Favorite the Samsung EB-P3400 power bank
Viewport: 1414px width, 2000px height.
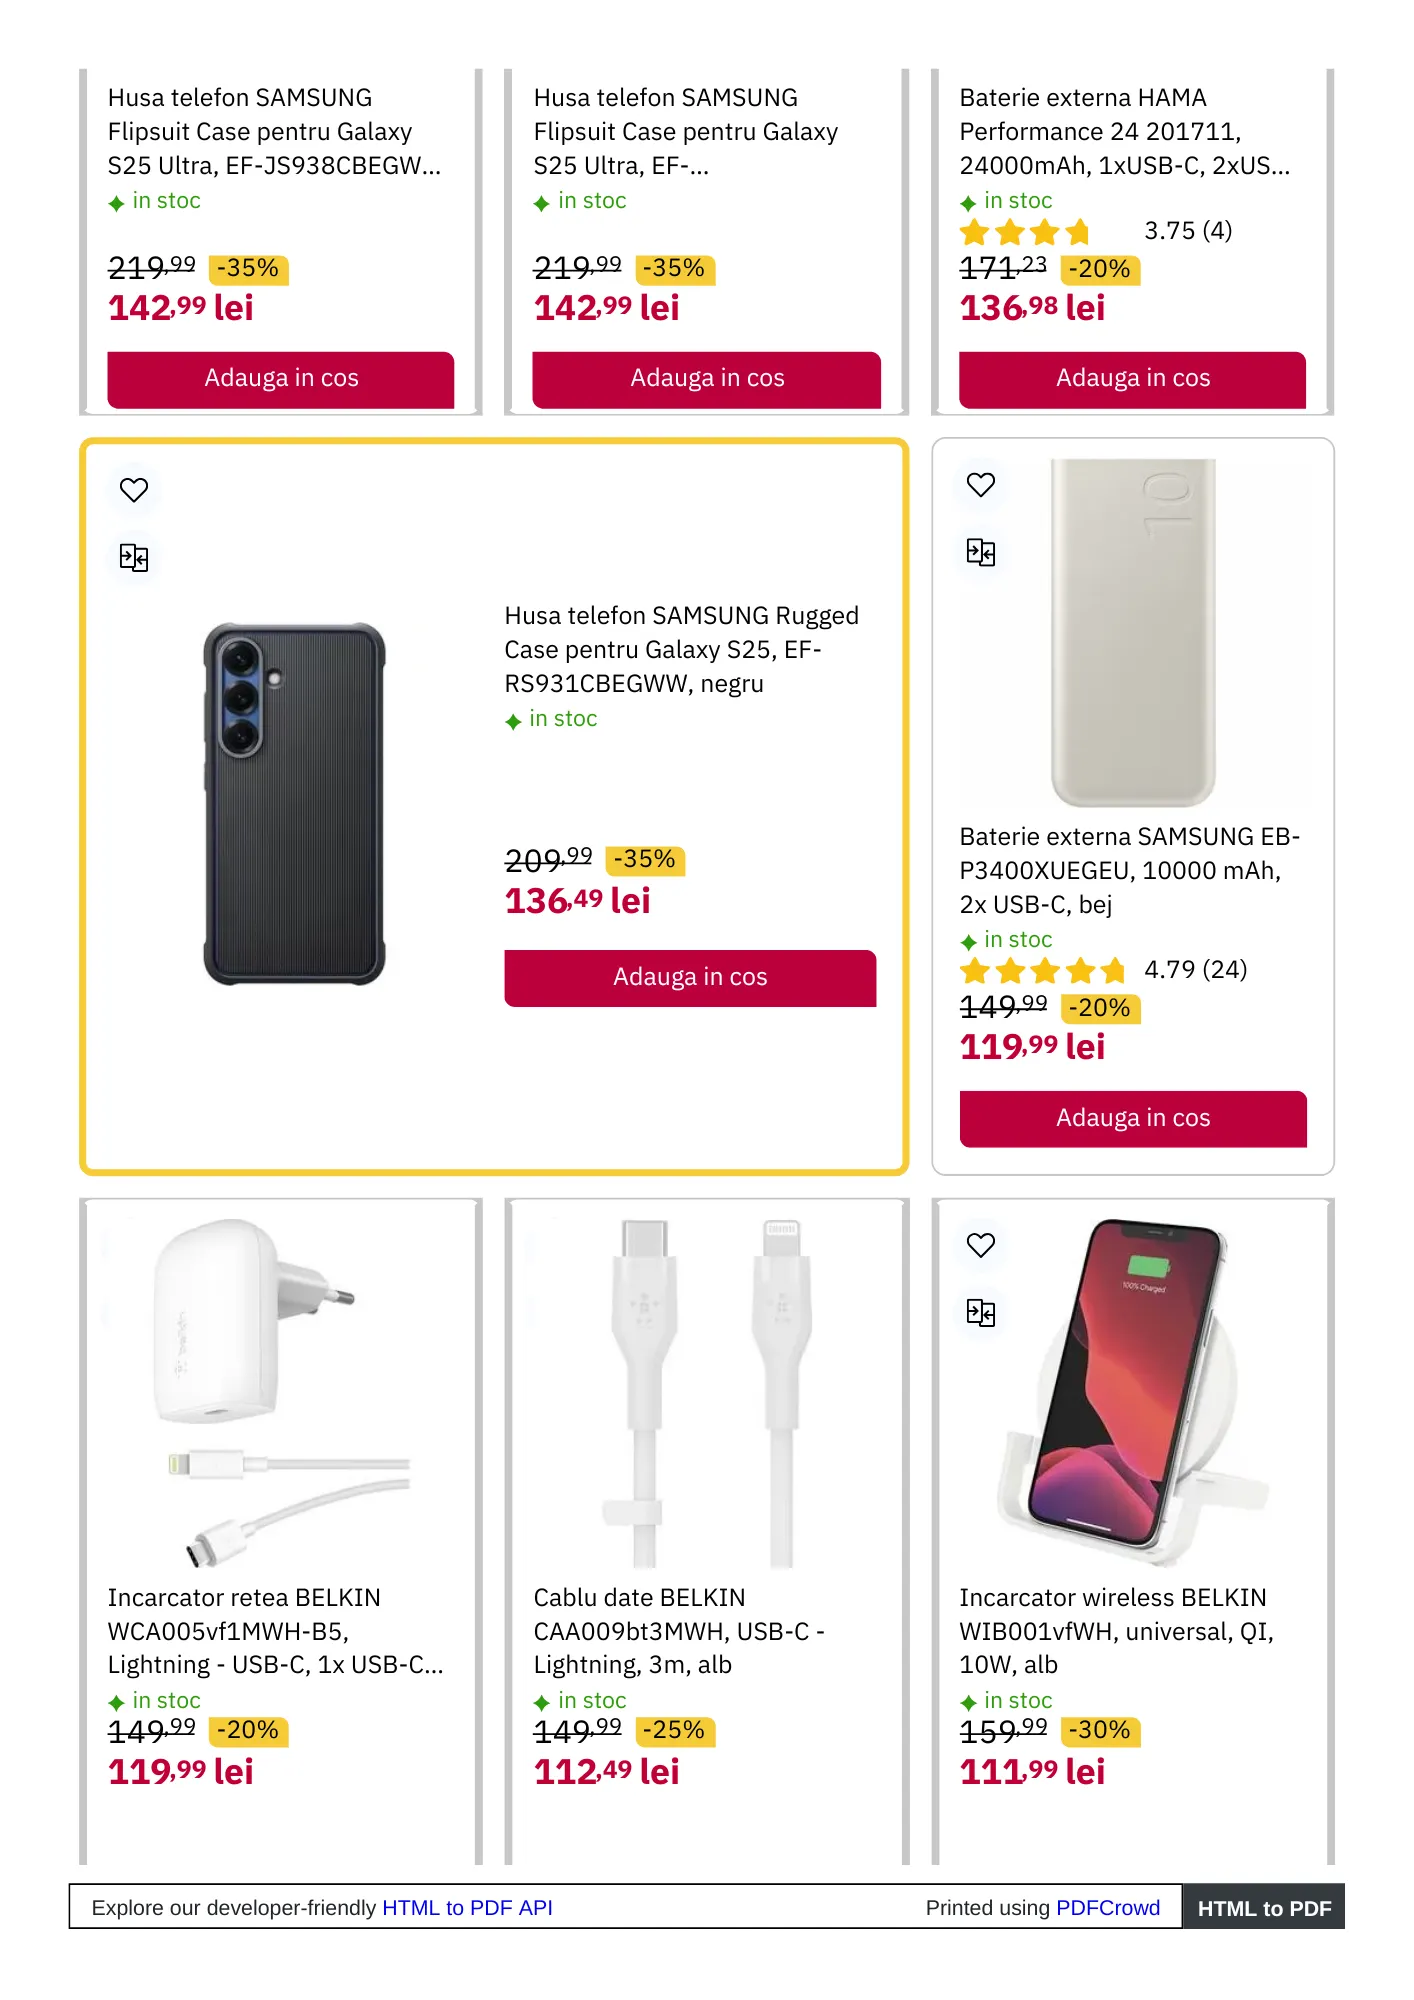[981, 485]
